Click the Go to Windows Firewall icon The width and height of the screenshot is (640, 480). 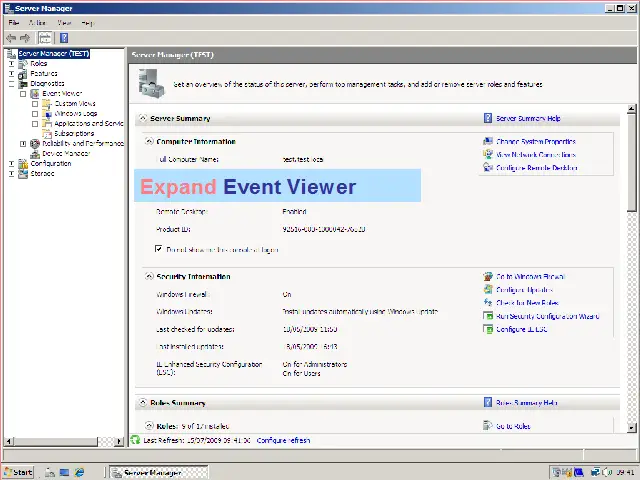click(x=488, y=276)
